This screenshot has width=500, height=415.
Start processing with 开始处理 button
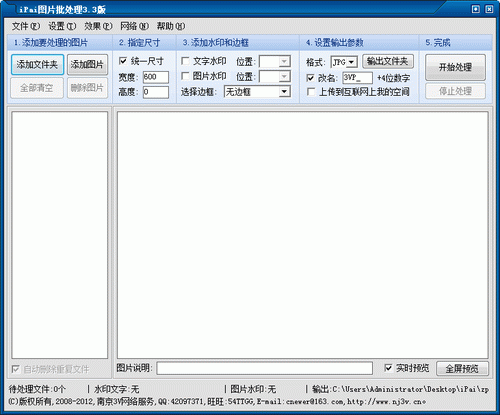point(455,67)
